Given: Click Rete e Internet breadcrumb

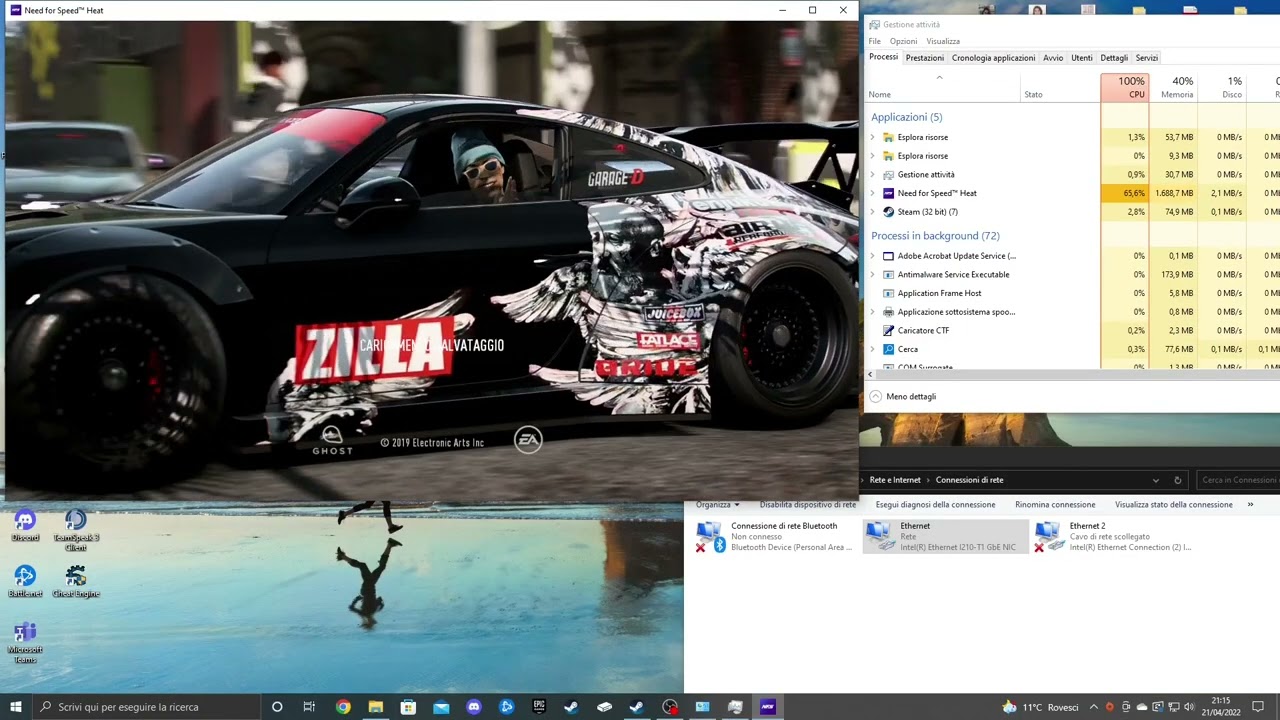Looking at the screenshot, I should pos(895,480).
